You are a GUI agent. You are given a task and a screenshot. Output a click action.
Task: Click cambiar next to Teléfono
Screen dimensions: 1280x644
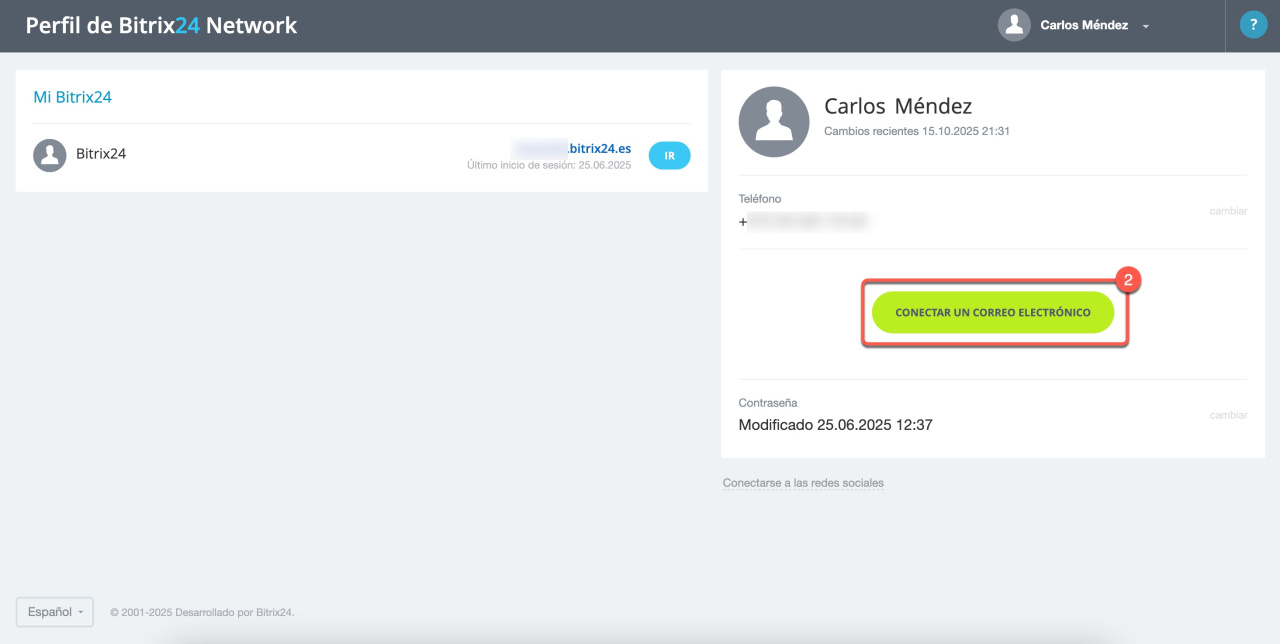click(1228, 212)
